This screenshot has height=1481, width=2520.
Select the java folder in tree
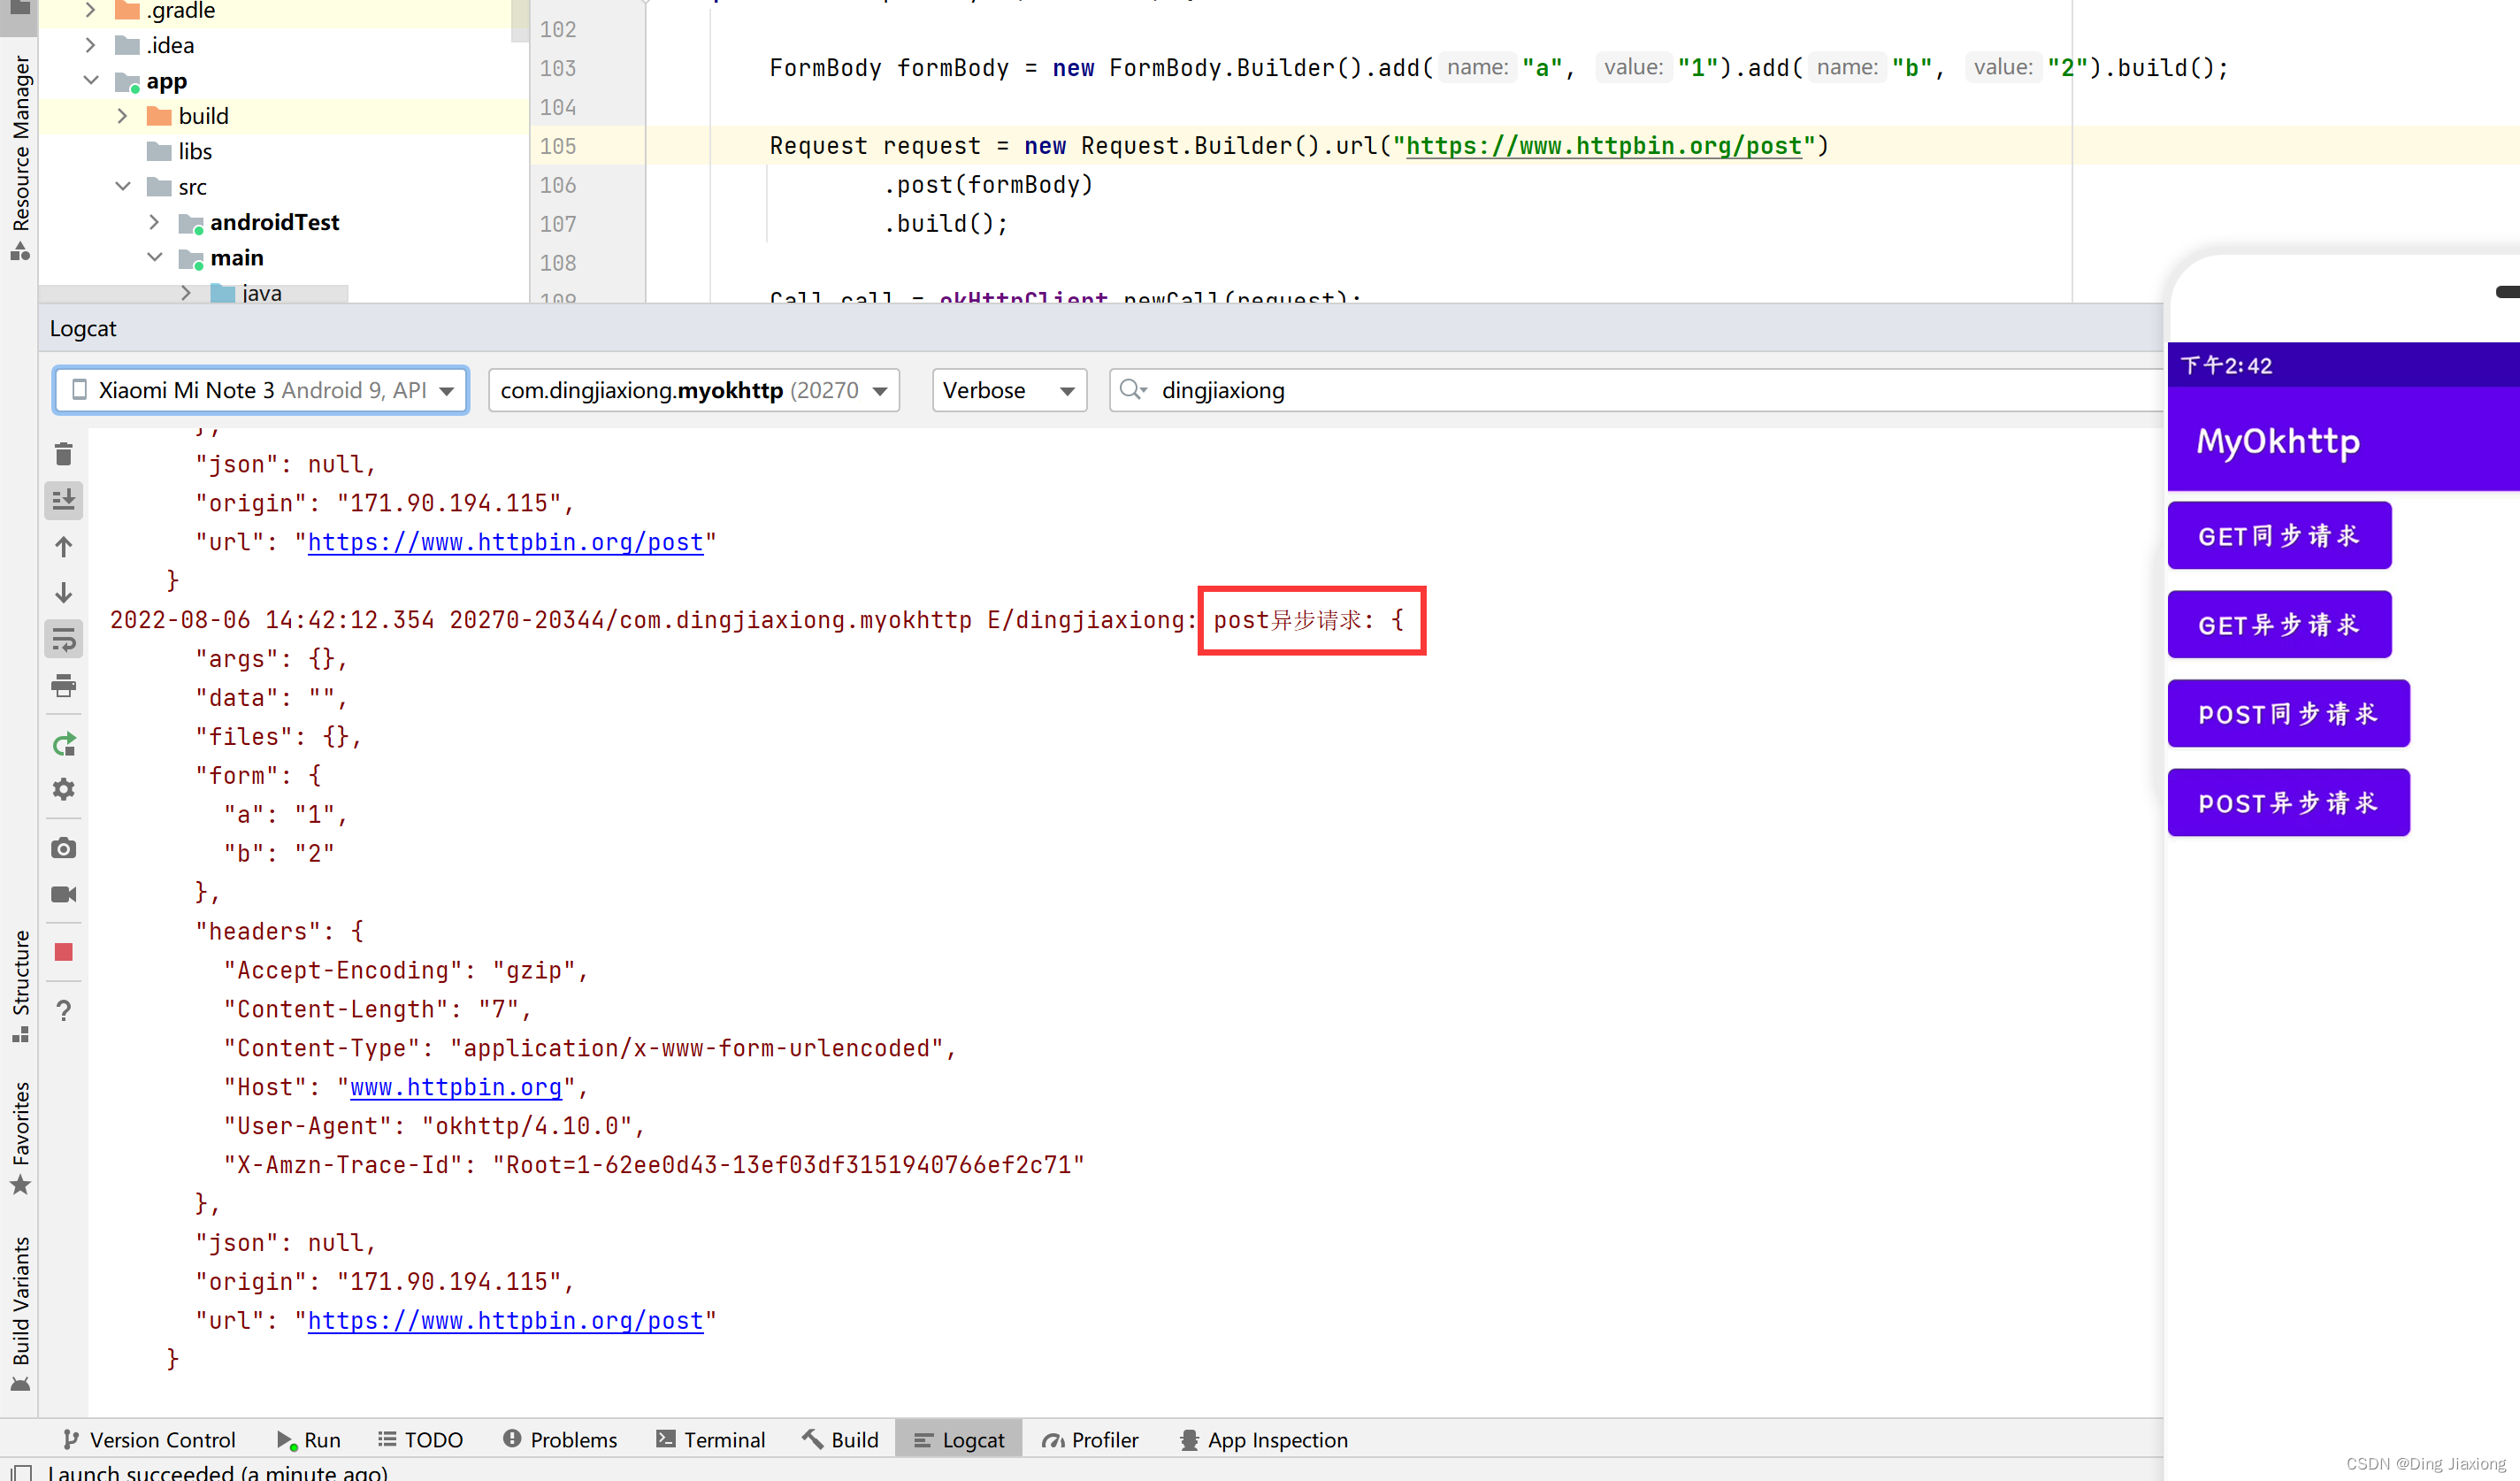pos(246,293)
